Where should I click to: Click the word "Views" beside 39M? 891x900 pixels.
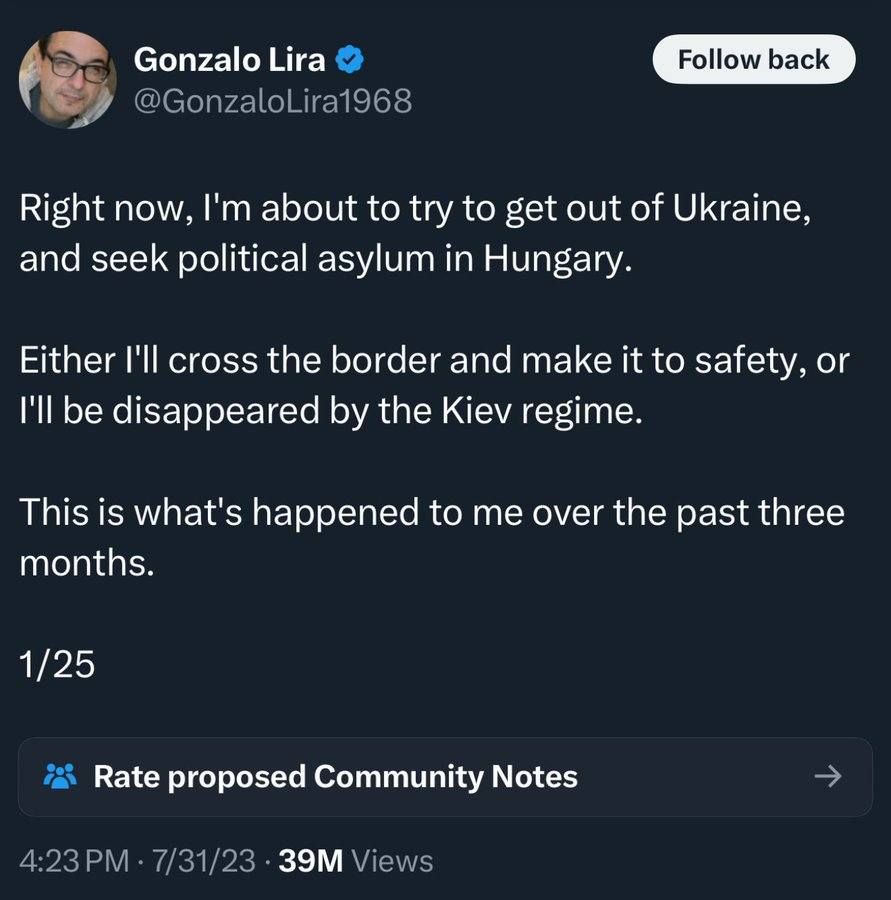(393, 861)
